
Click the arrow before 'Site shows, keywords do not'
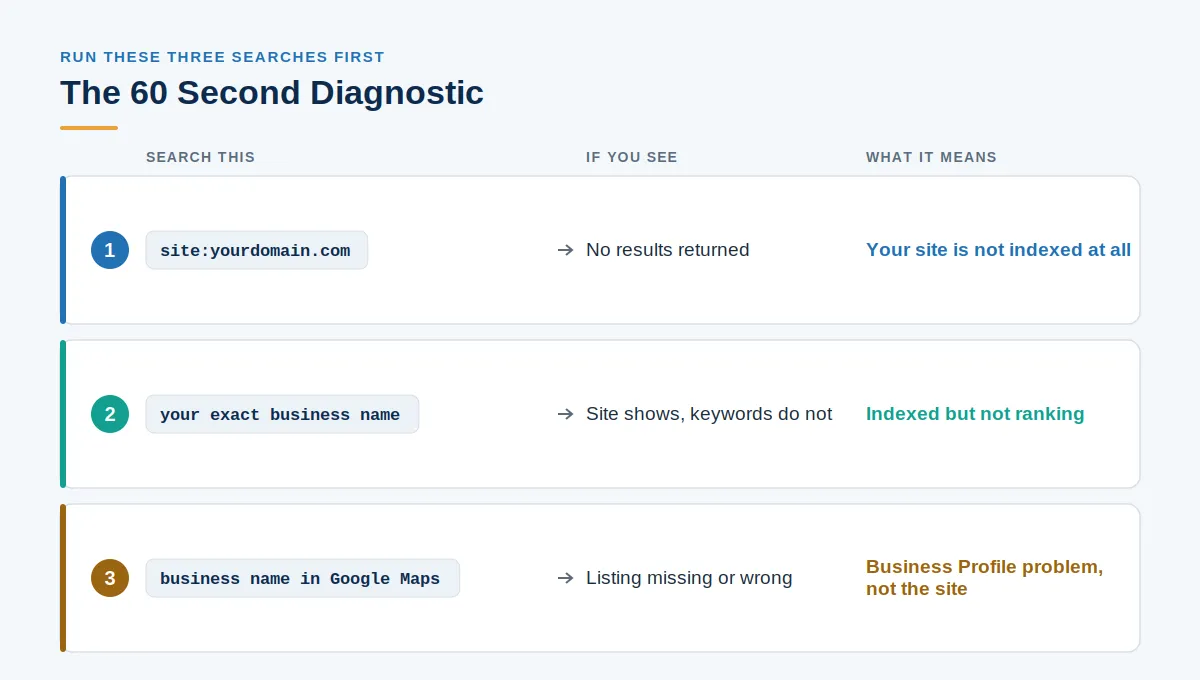pos(565,414)
